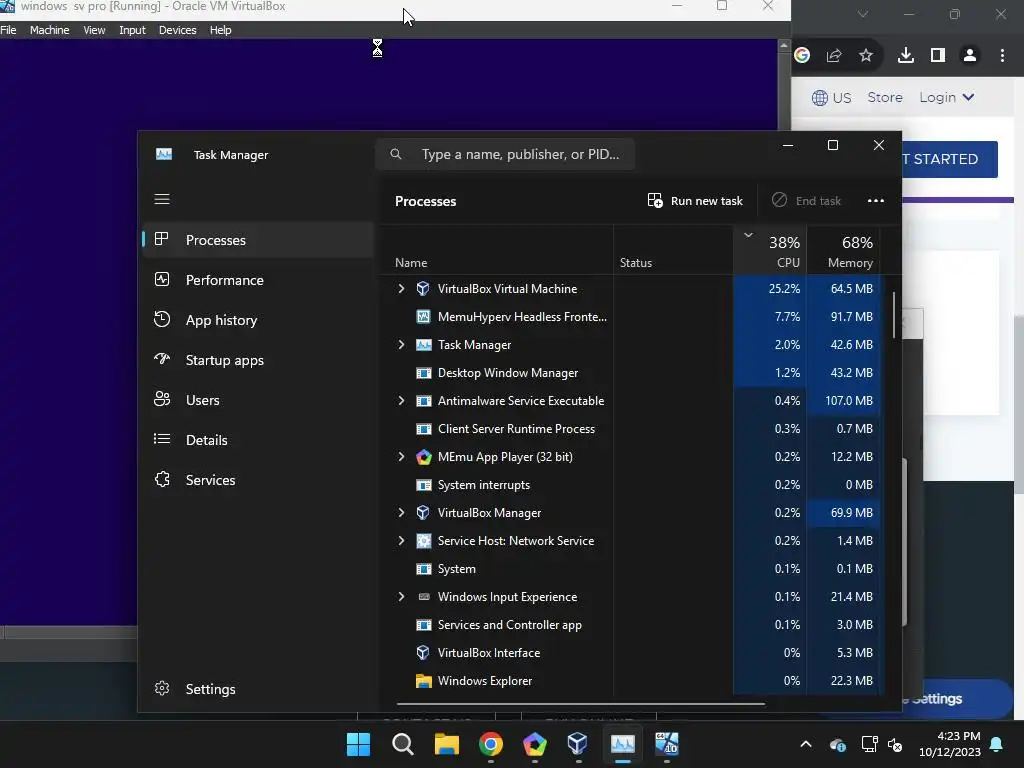The image size is (1024, 768).
Task: Click the Task Manager horizontal scrollbar
Action: (581, 704)
